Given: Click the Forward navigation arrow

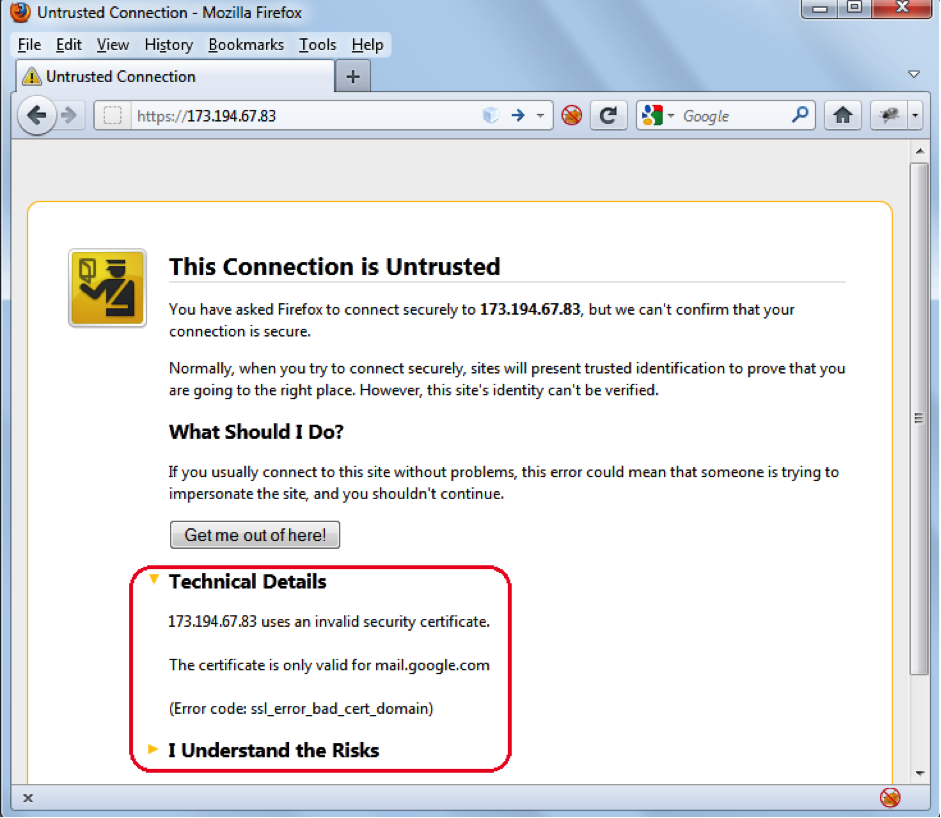Looking at the screenshot, I should pos(69,116).
